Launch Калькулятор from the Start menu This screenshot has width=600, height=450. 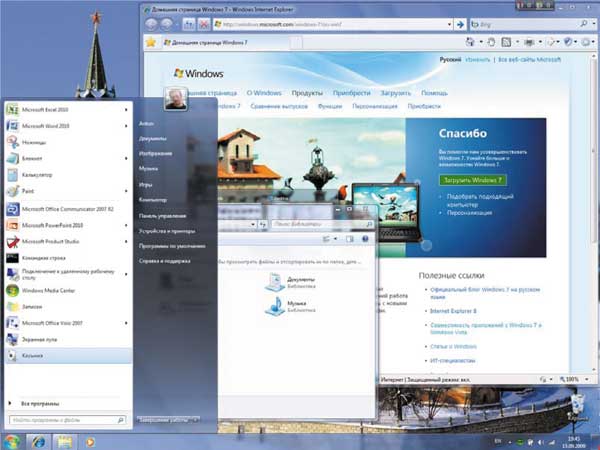pos(67,175)
